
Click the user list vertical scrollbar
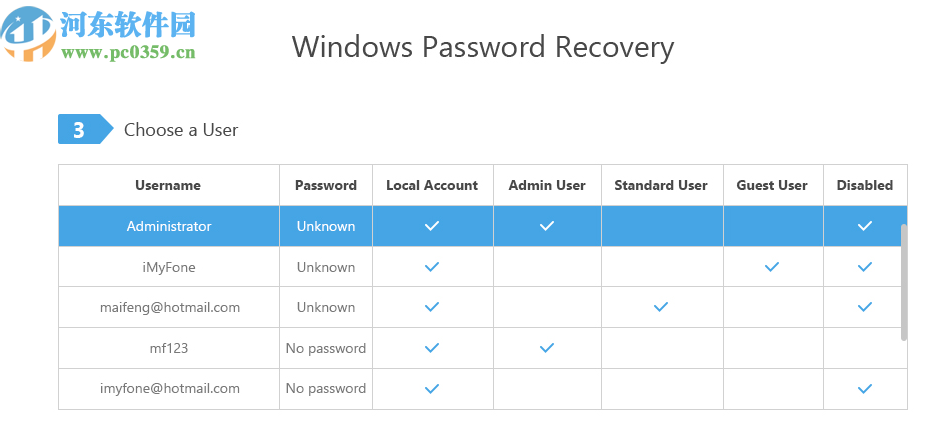click(x=904, y=282)
